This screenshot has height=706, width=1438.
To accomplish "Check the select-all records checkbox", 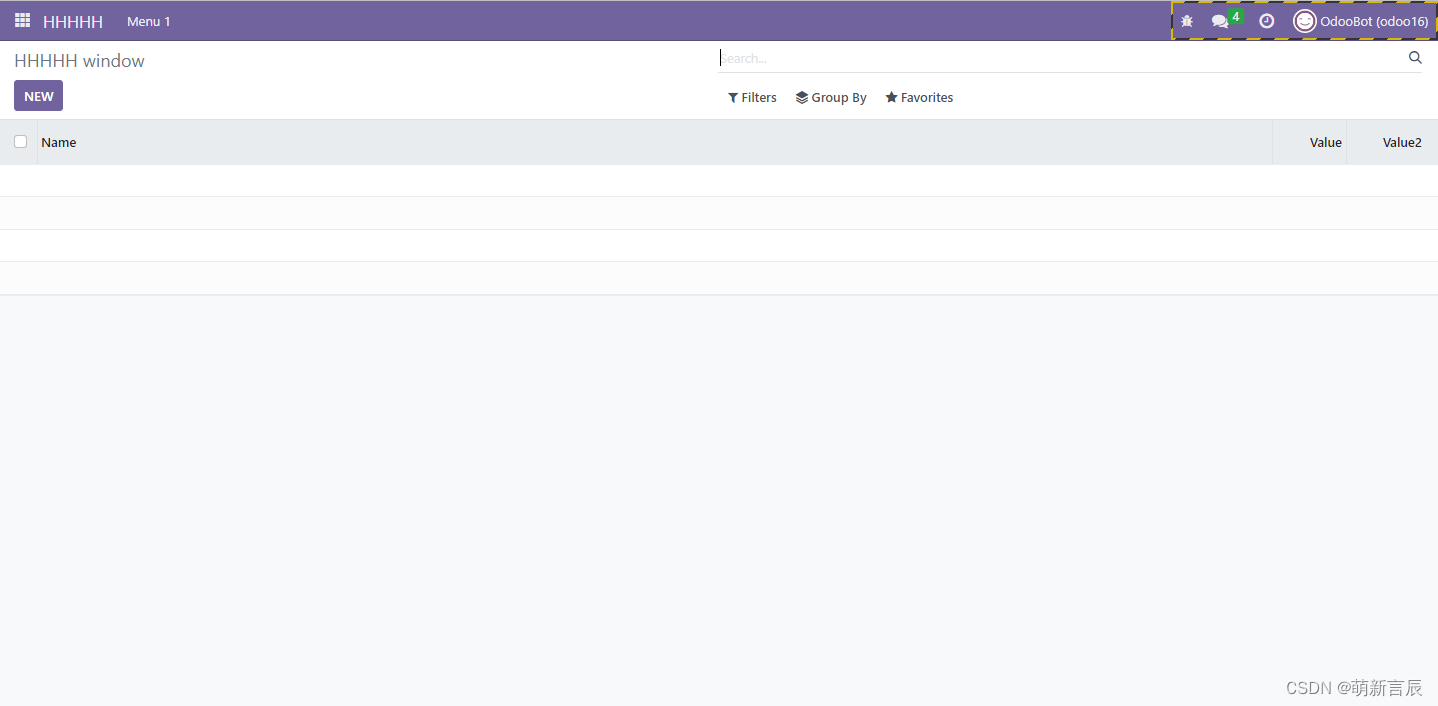I will pos(20,142).
